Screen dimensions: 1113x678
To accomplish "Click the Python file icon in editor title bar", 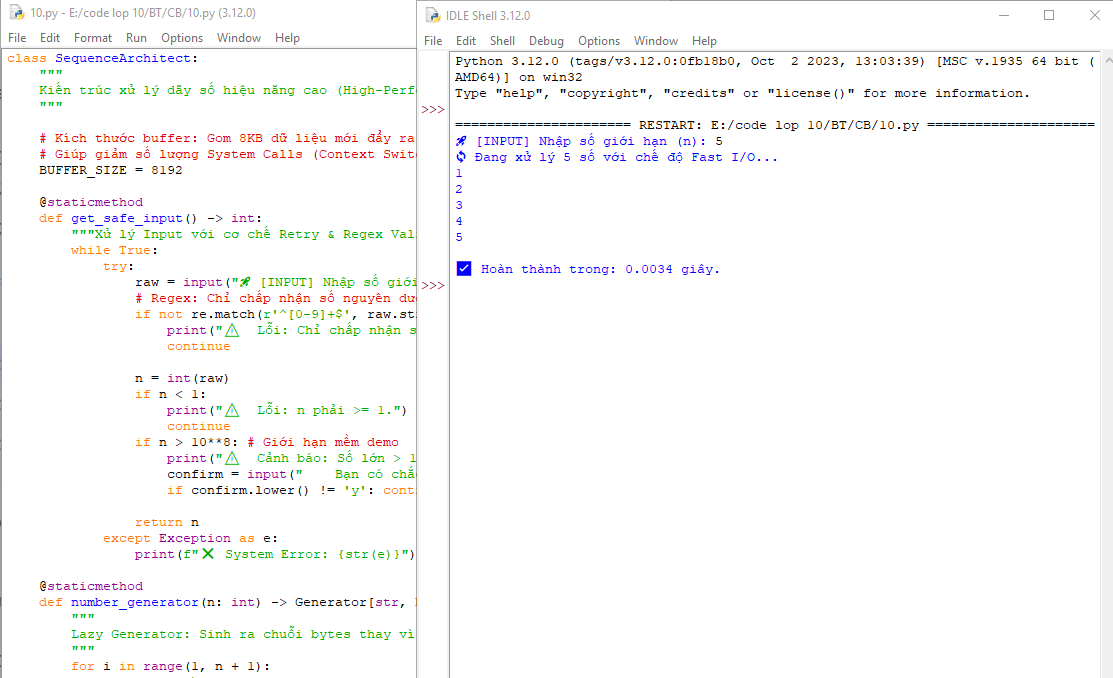I will pos(15,13).
